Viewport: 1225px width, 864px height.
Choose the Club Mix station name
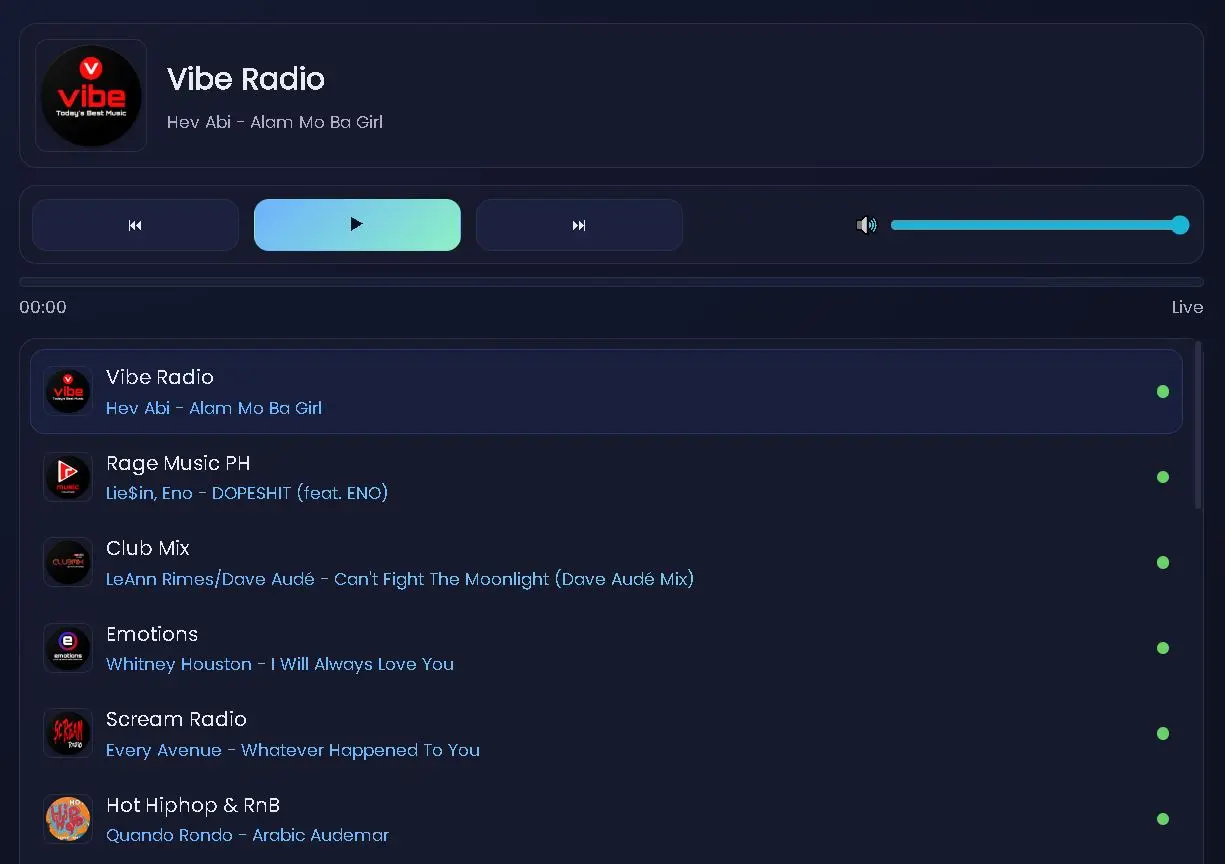[148, 548]
